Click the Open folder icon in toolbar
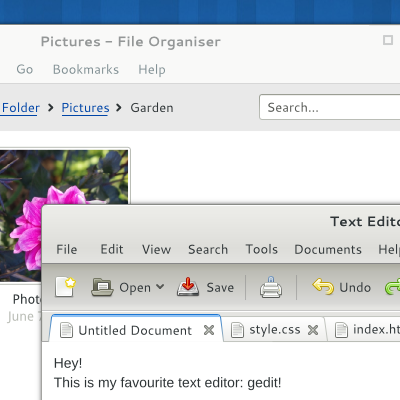The height and width of the screenshot is (400, 400). [x=102, y=287]
